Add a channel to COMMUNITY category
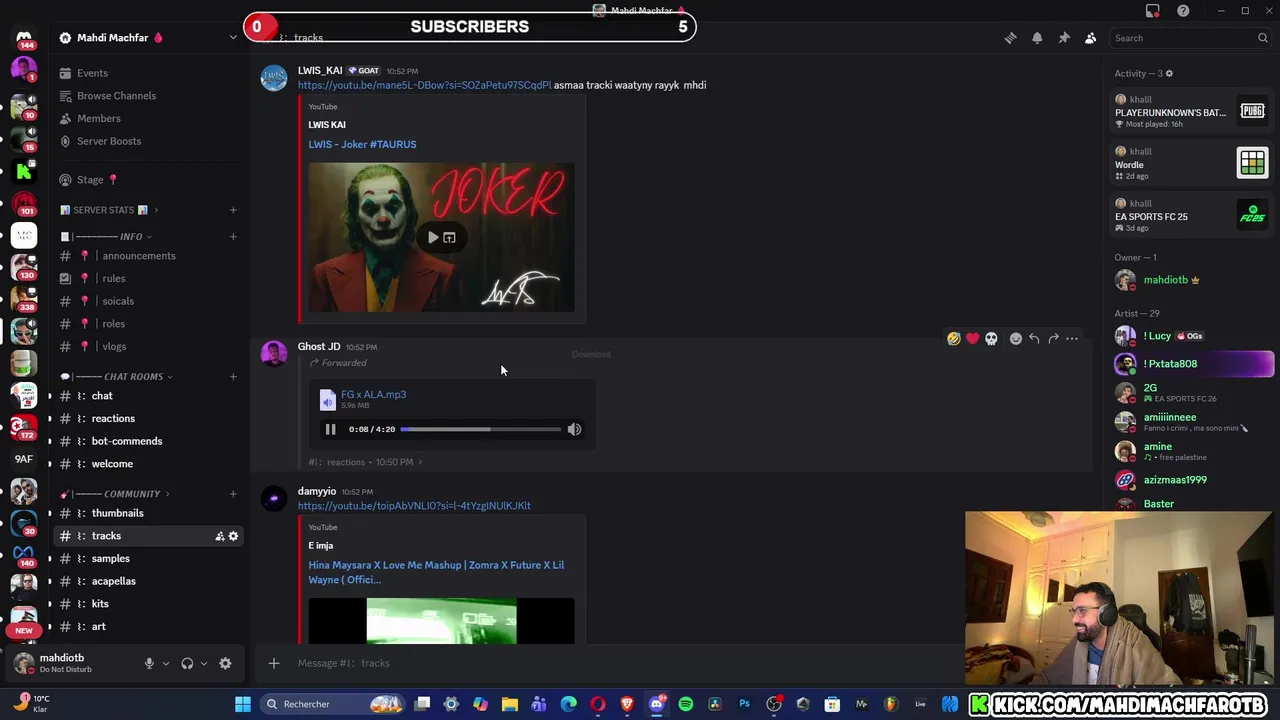 coord(233,494)
